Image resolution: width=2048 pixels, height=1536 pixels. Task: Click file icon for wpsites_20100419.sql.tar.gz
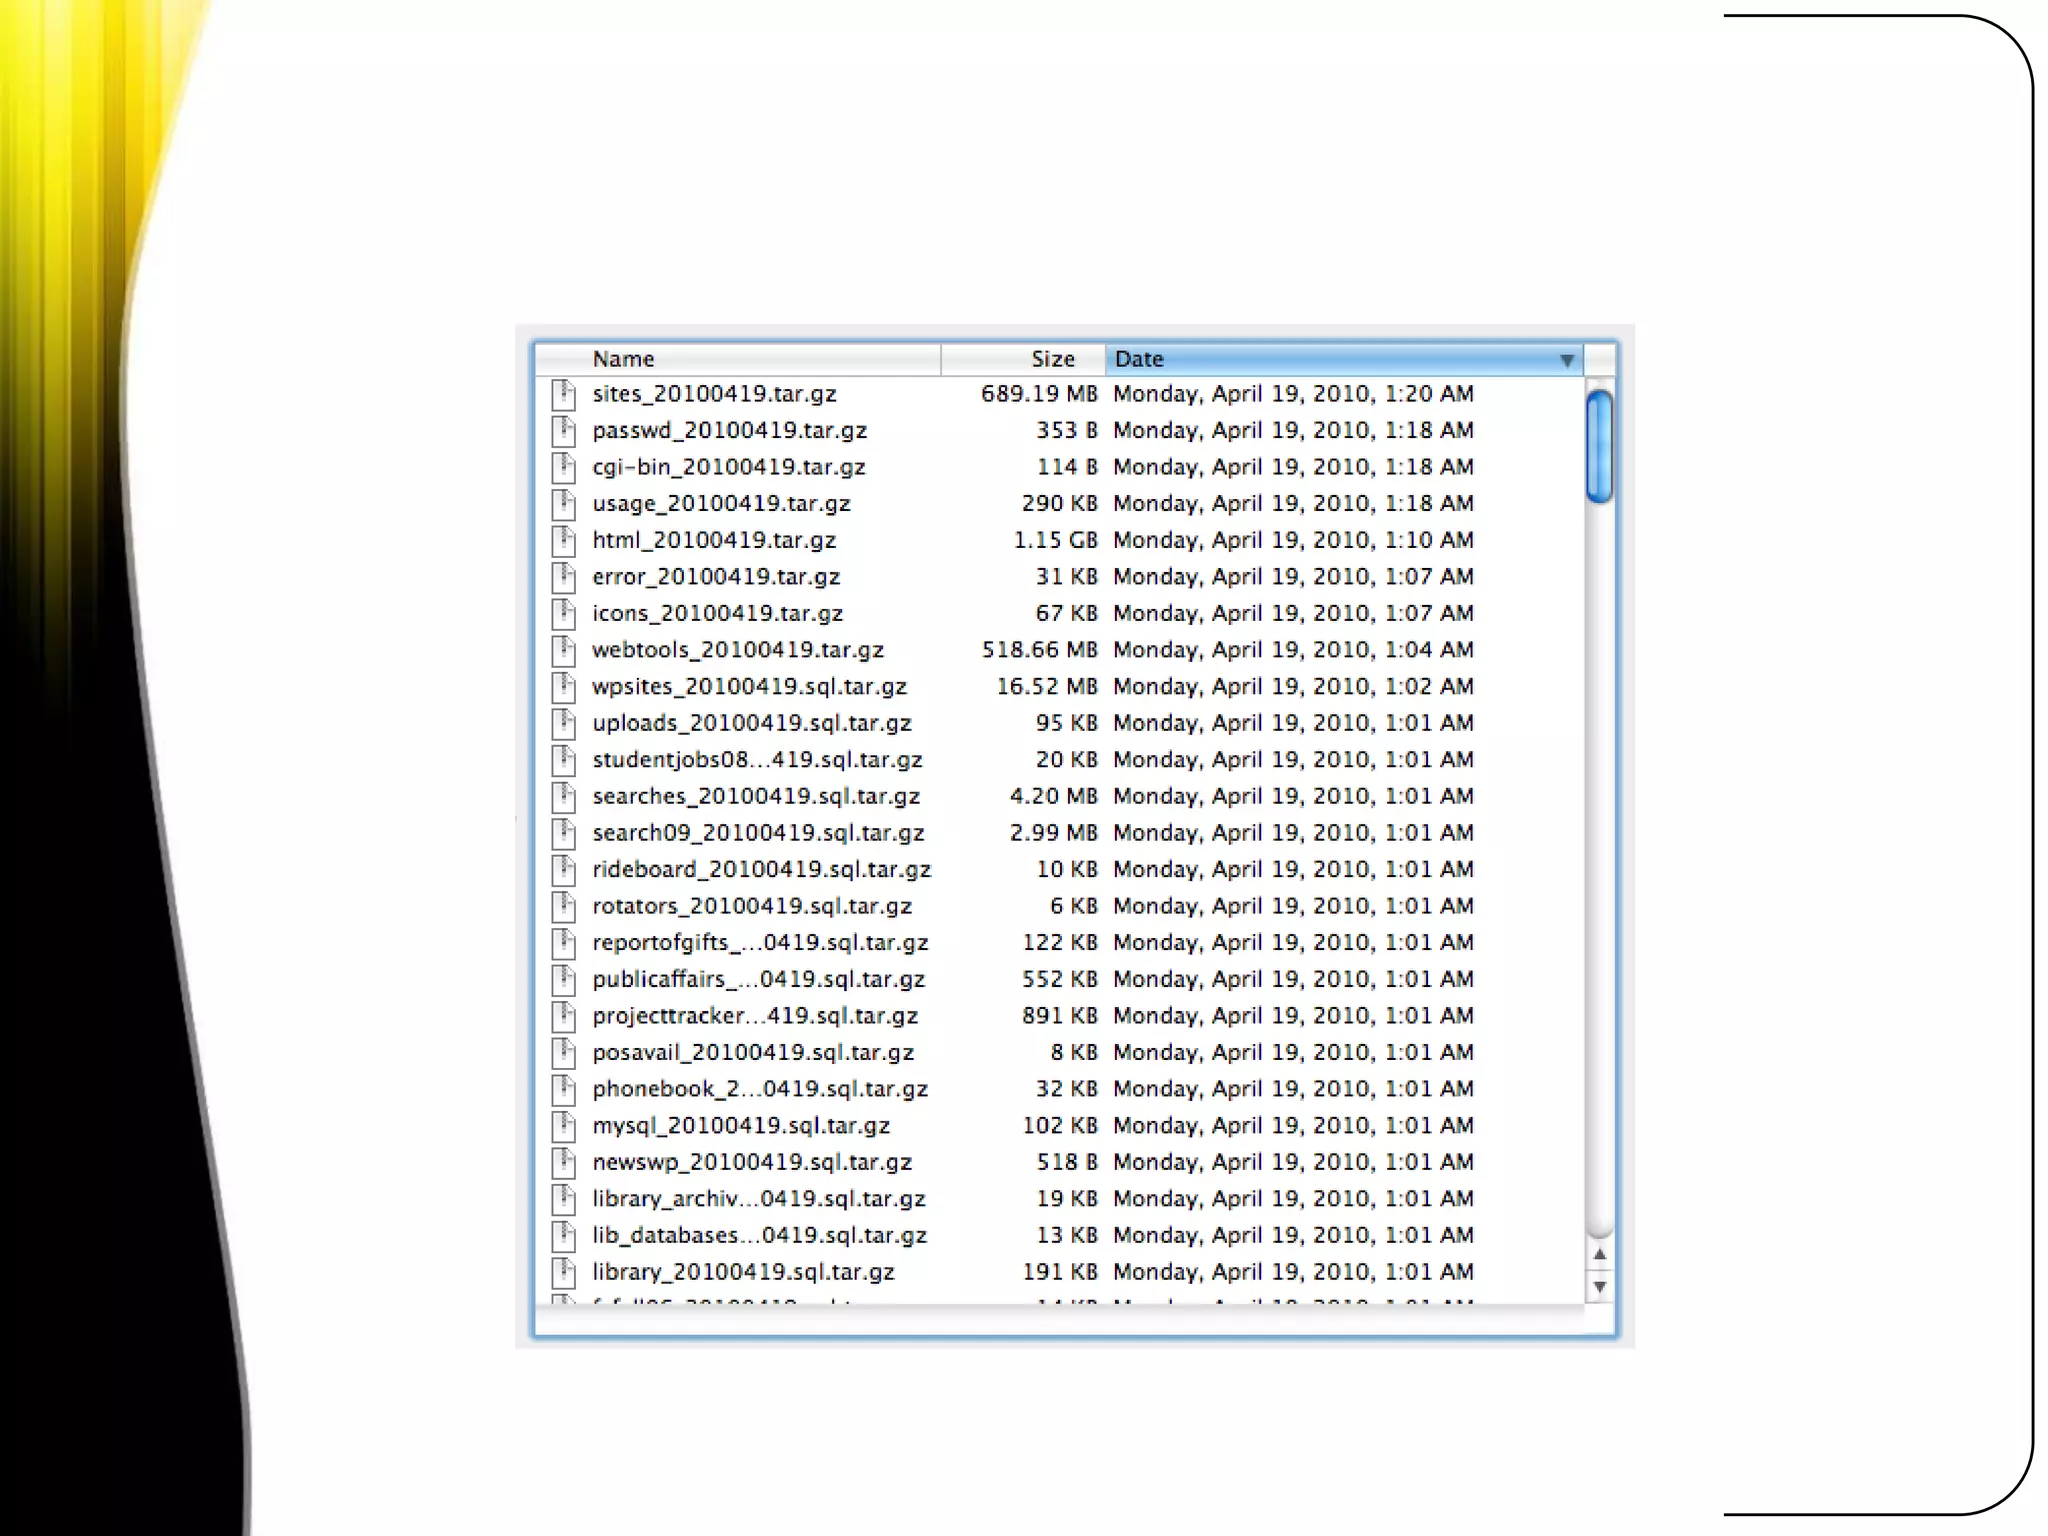coord(564,687)
